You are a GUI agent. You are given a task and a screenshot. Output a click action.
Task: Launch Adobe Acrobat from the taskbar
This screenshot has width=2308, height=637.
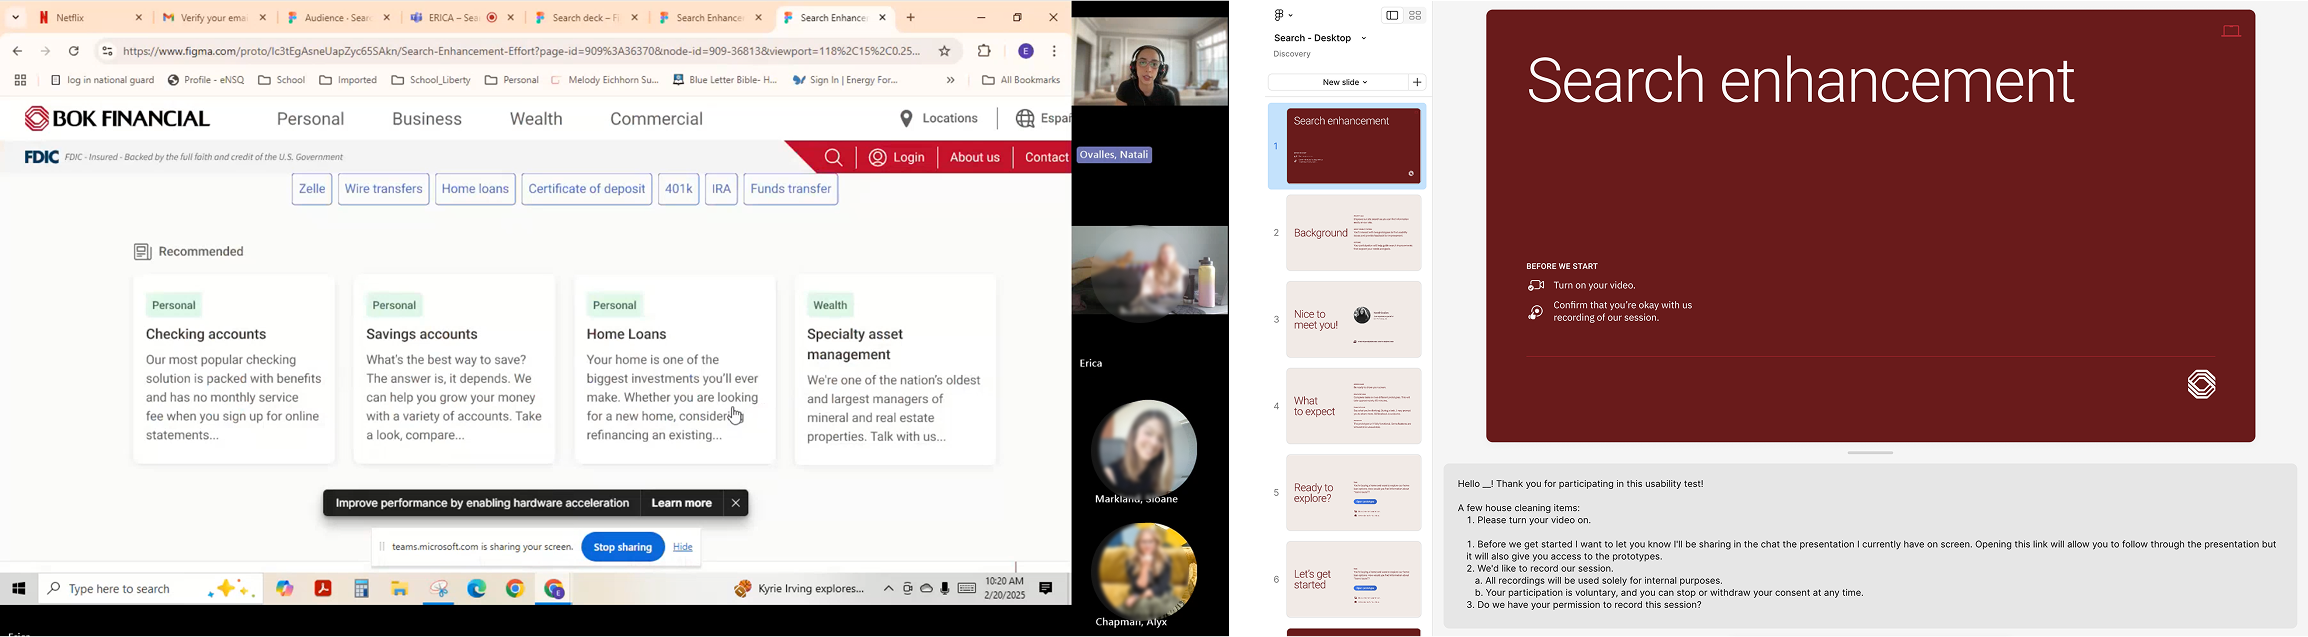pos(323,589)
